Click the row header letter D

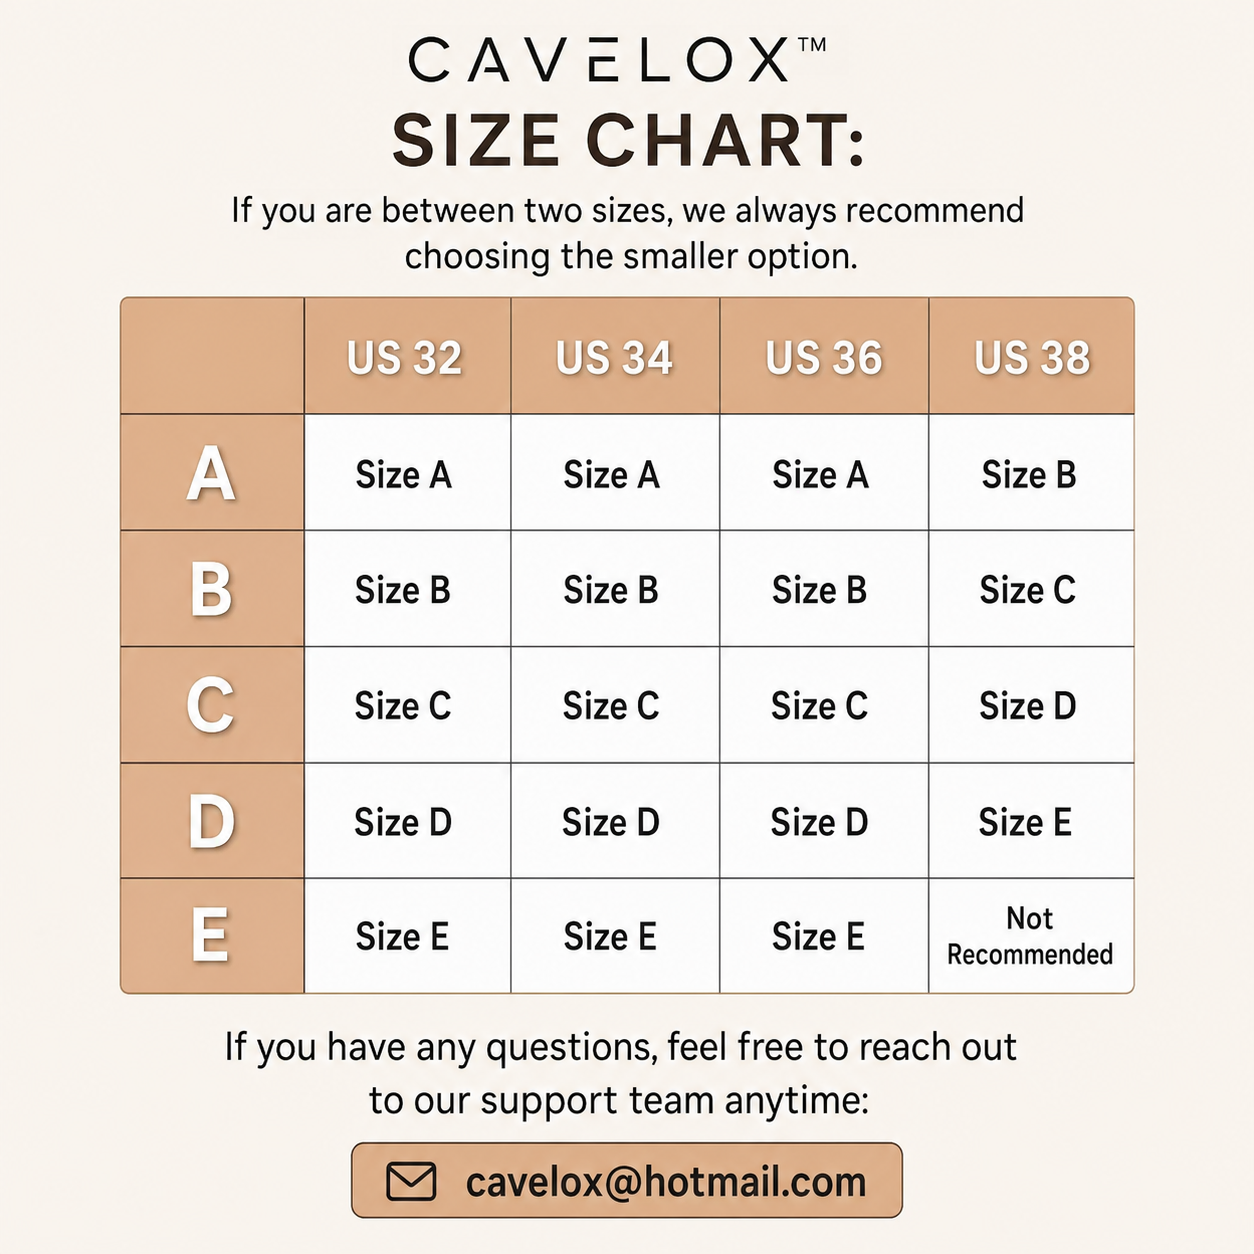pos(211,821)
